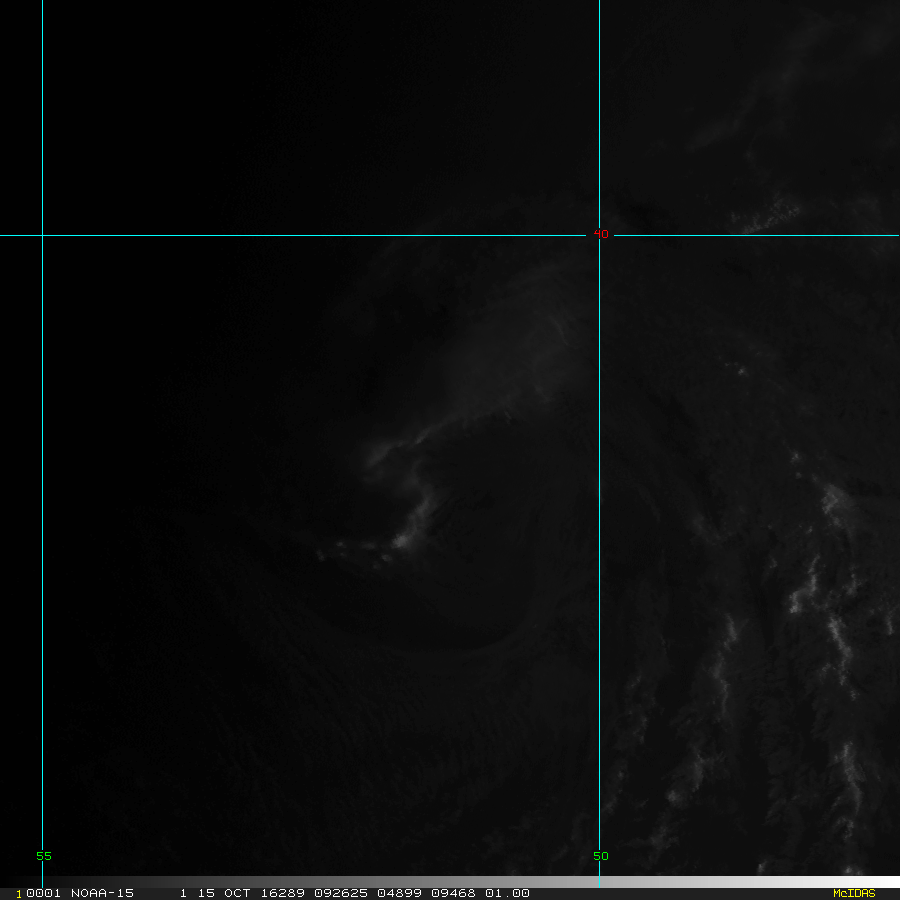
Task: Click the 0001 frame number text
Action: [38, 893]
